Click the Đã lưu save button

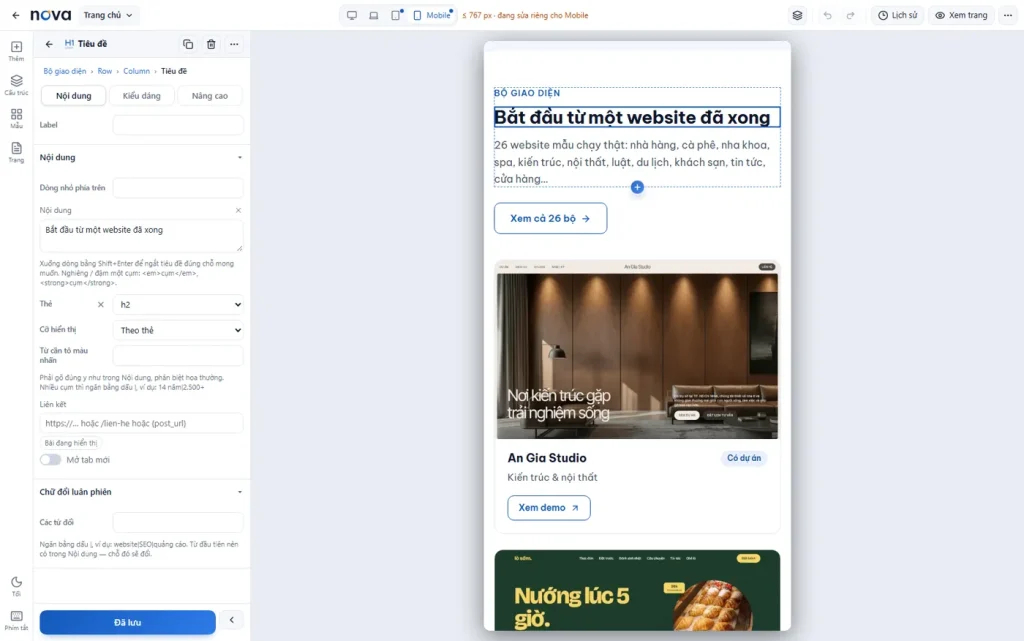tap(127, 622)
